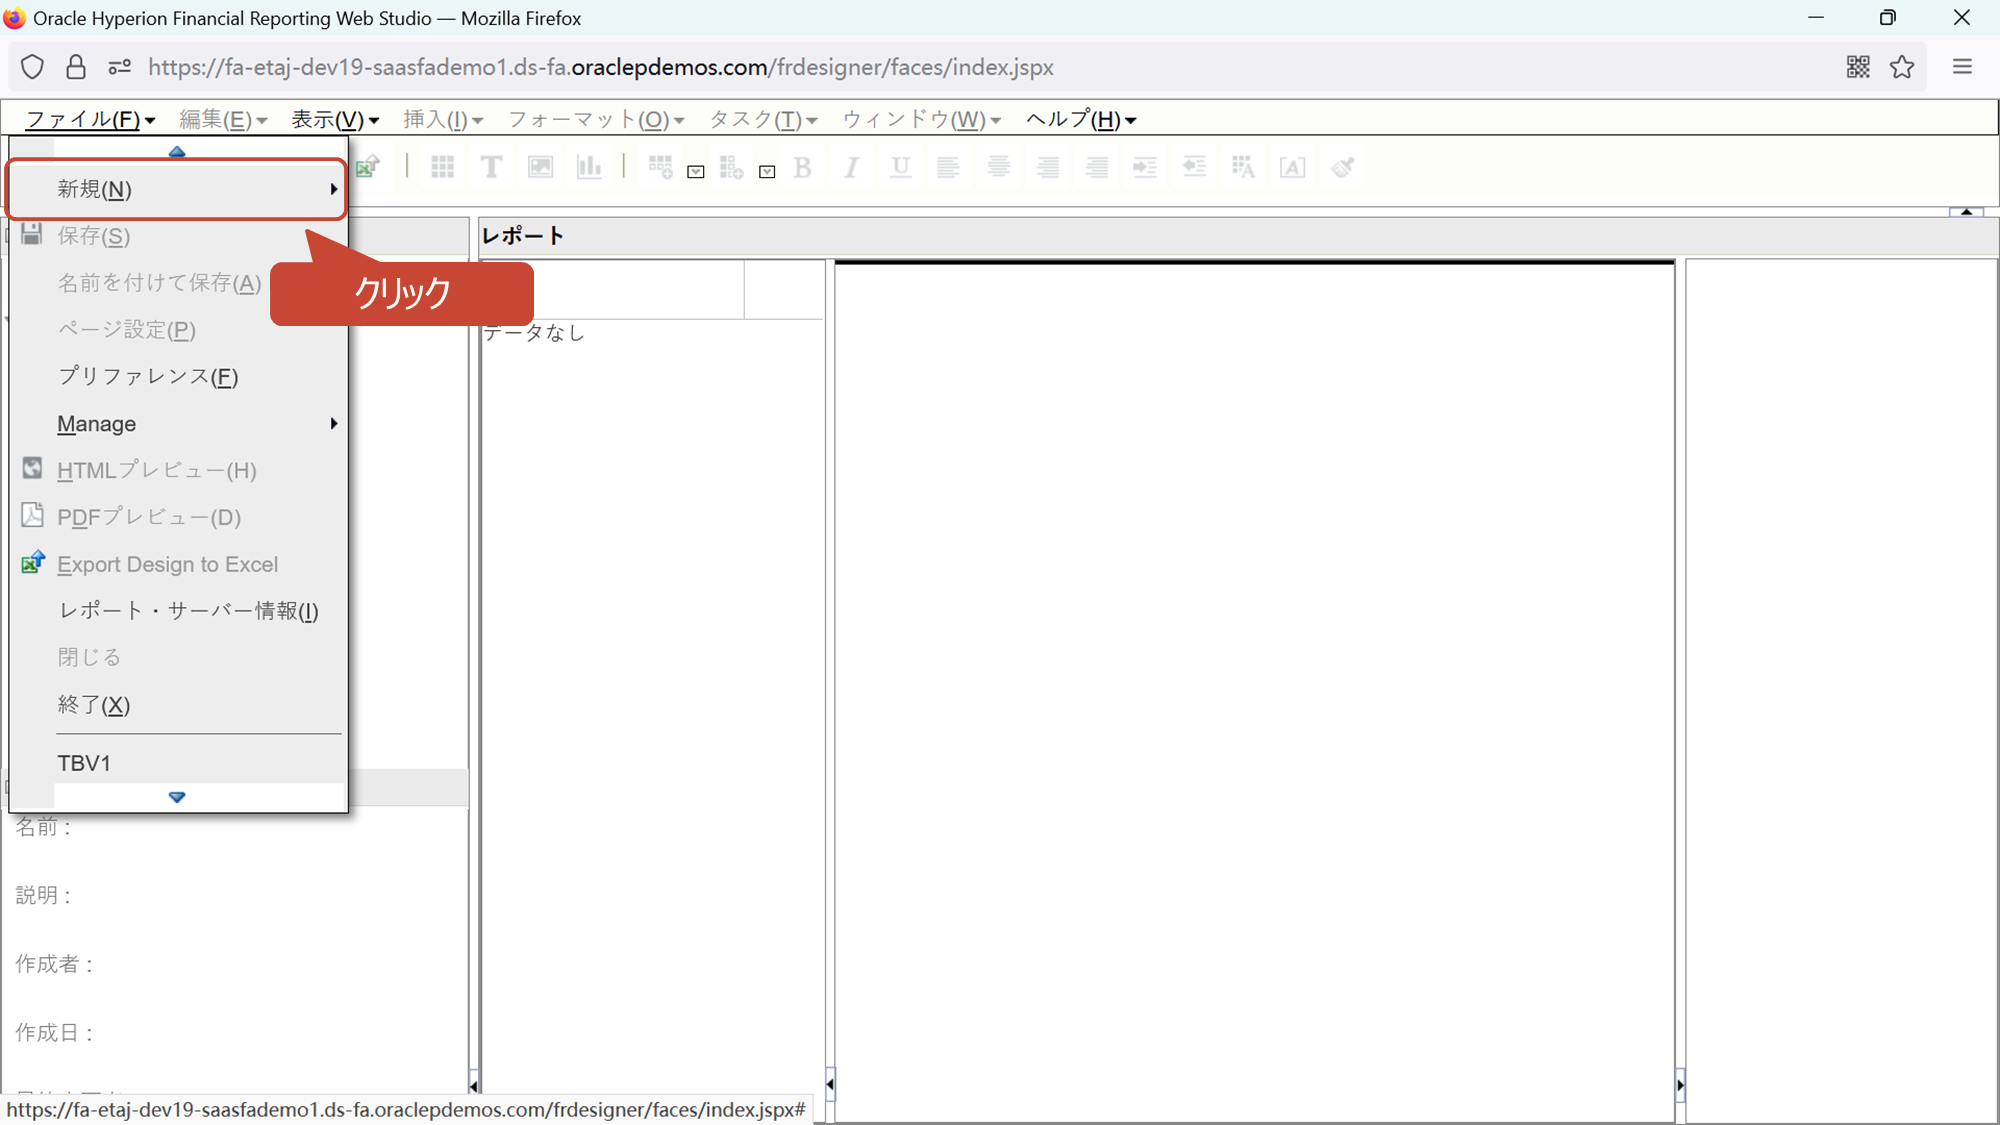Toggle underline formatting button
2000x1125 pixels.
point(900,167)
